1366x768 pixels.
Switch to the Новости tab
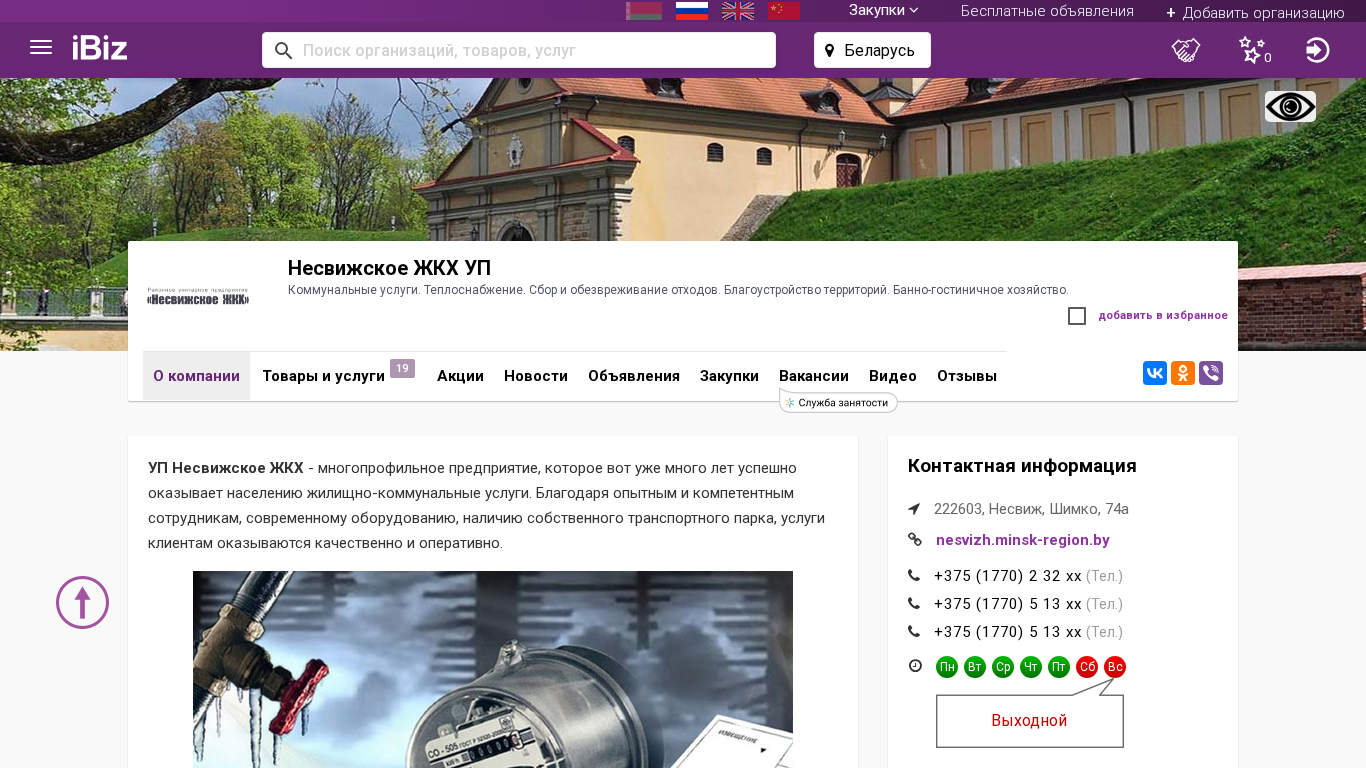pyautogui.click(x=536, y=376)
